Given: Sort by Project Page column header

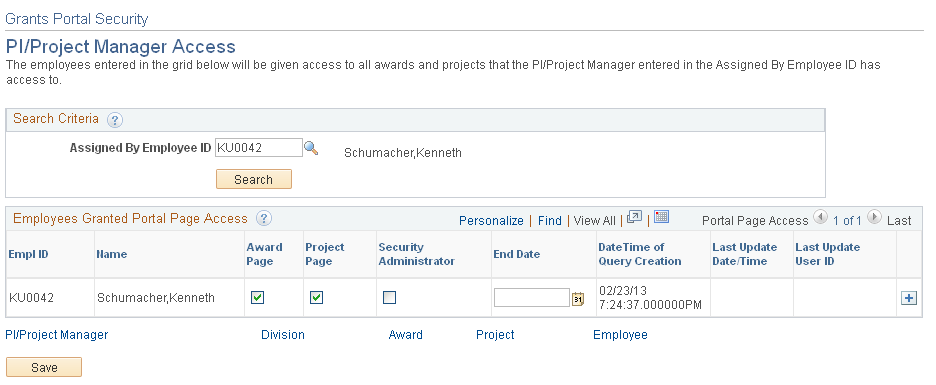Looking at the screenshot, I should pos(325,254).
